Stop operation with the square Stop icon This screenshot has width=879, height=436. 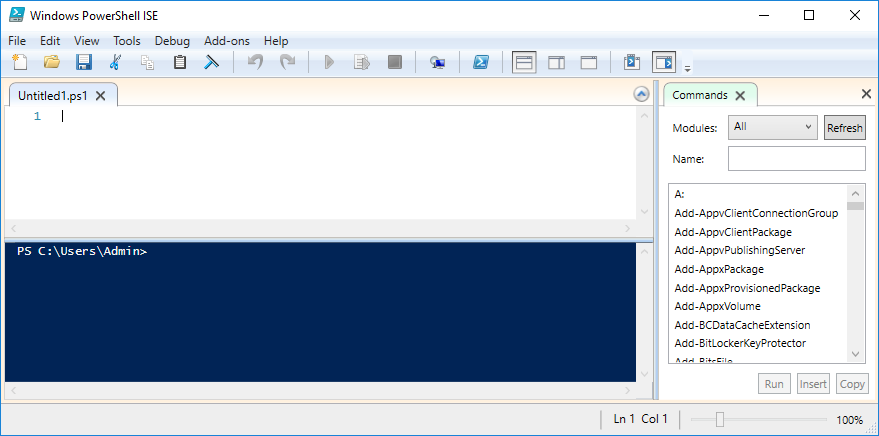tap(395, 62)
